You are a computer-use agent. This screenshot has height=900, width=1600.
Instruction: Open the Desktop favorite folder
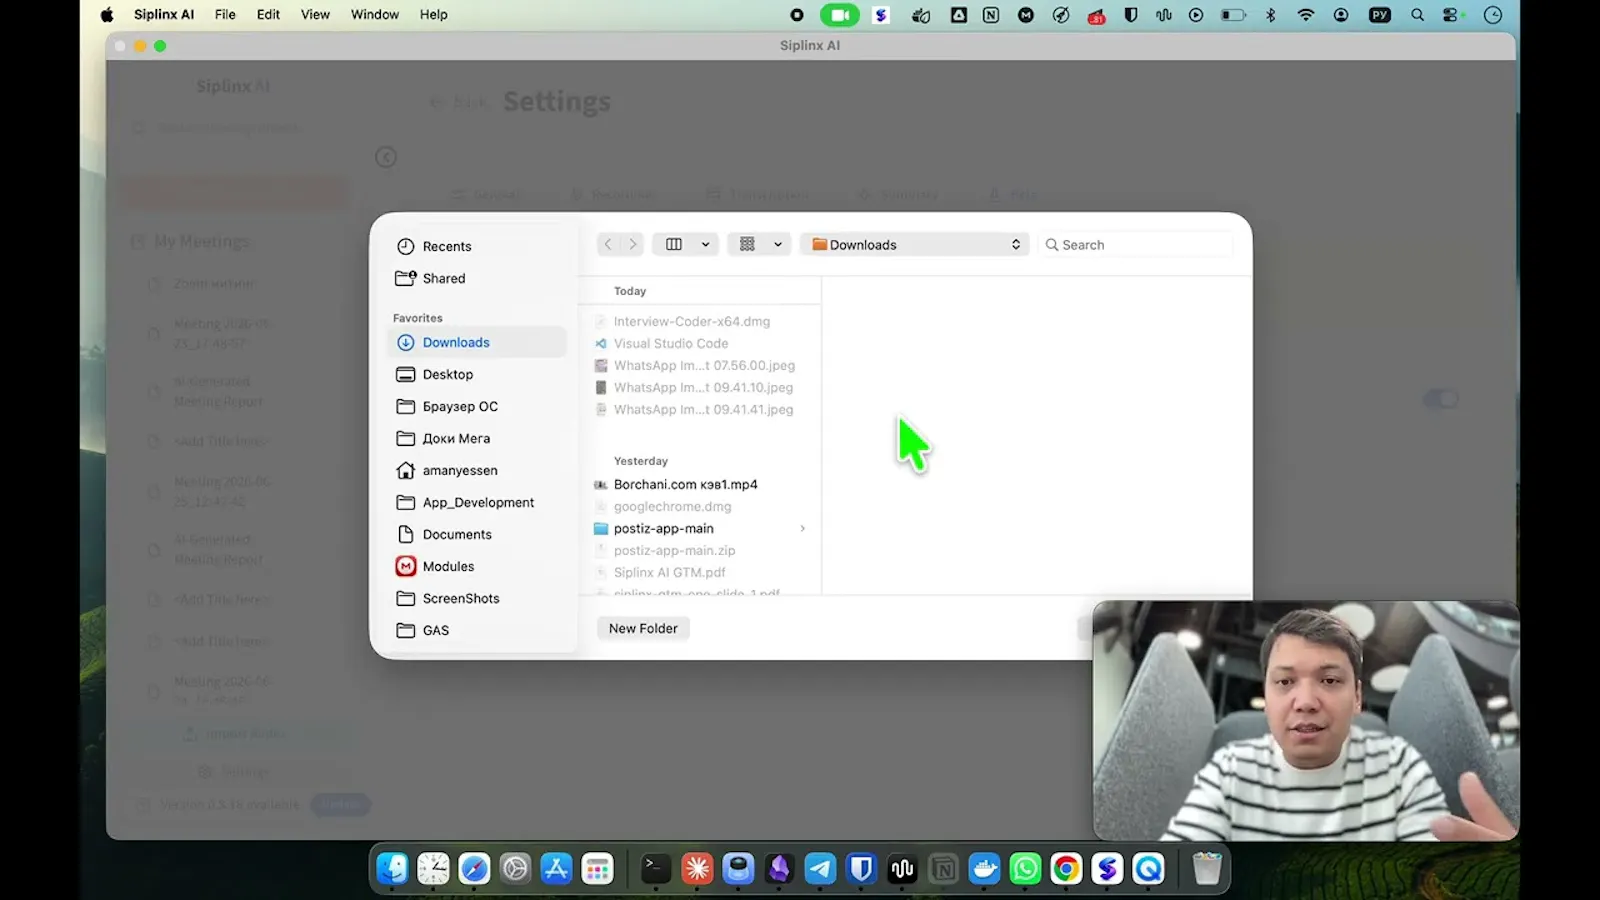(x=435, y=374)
